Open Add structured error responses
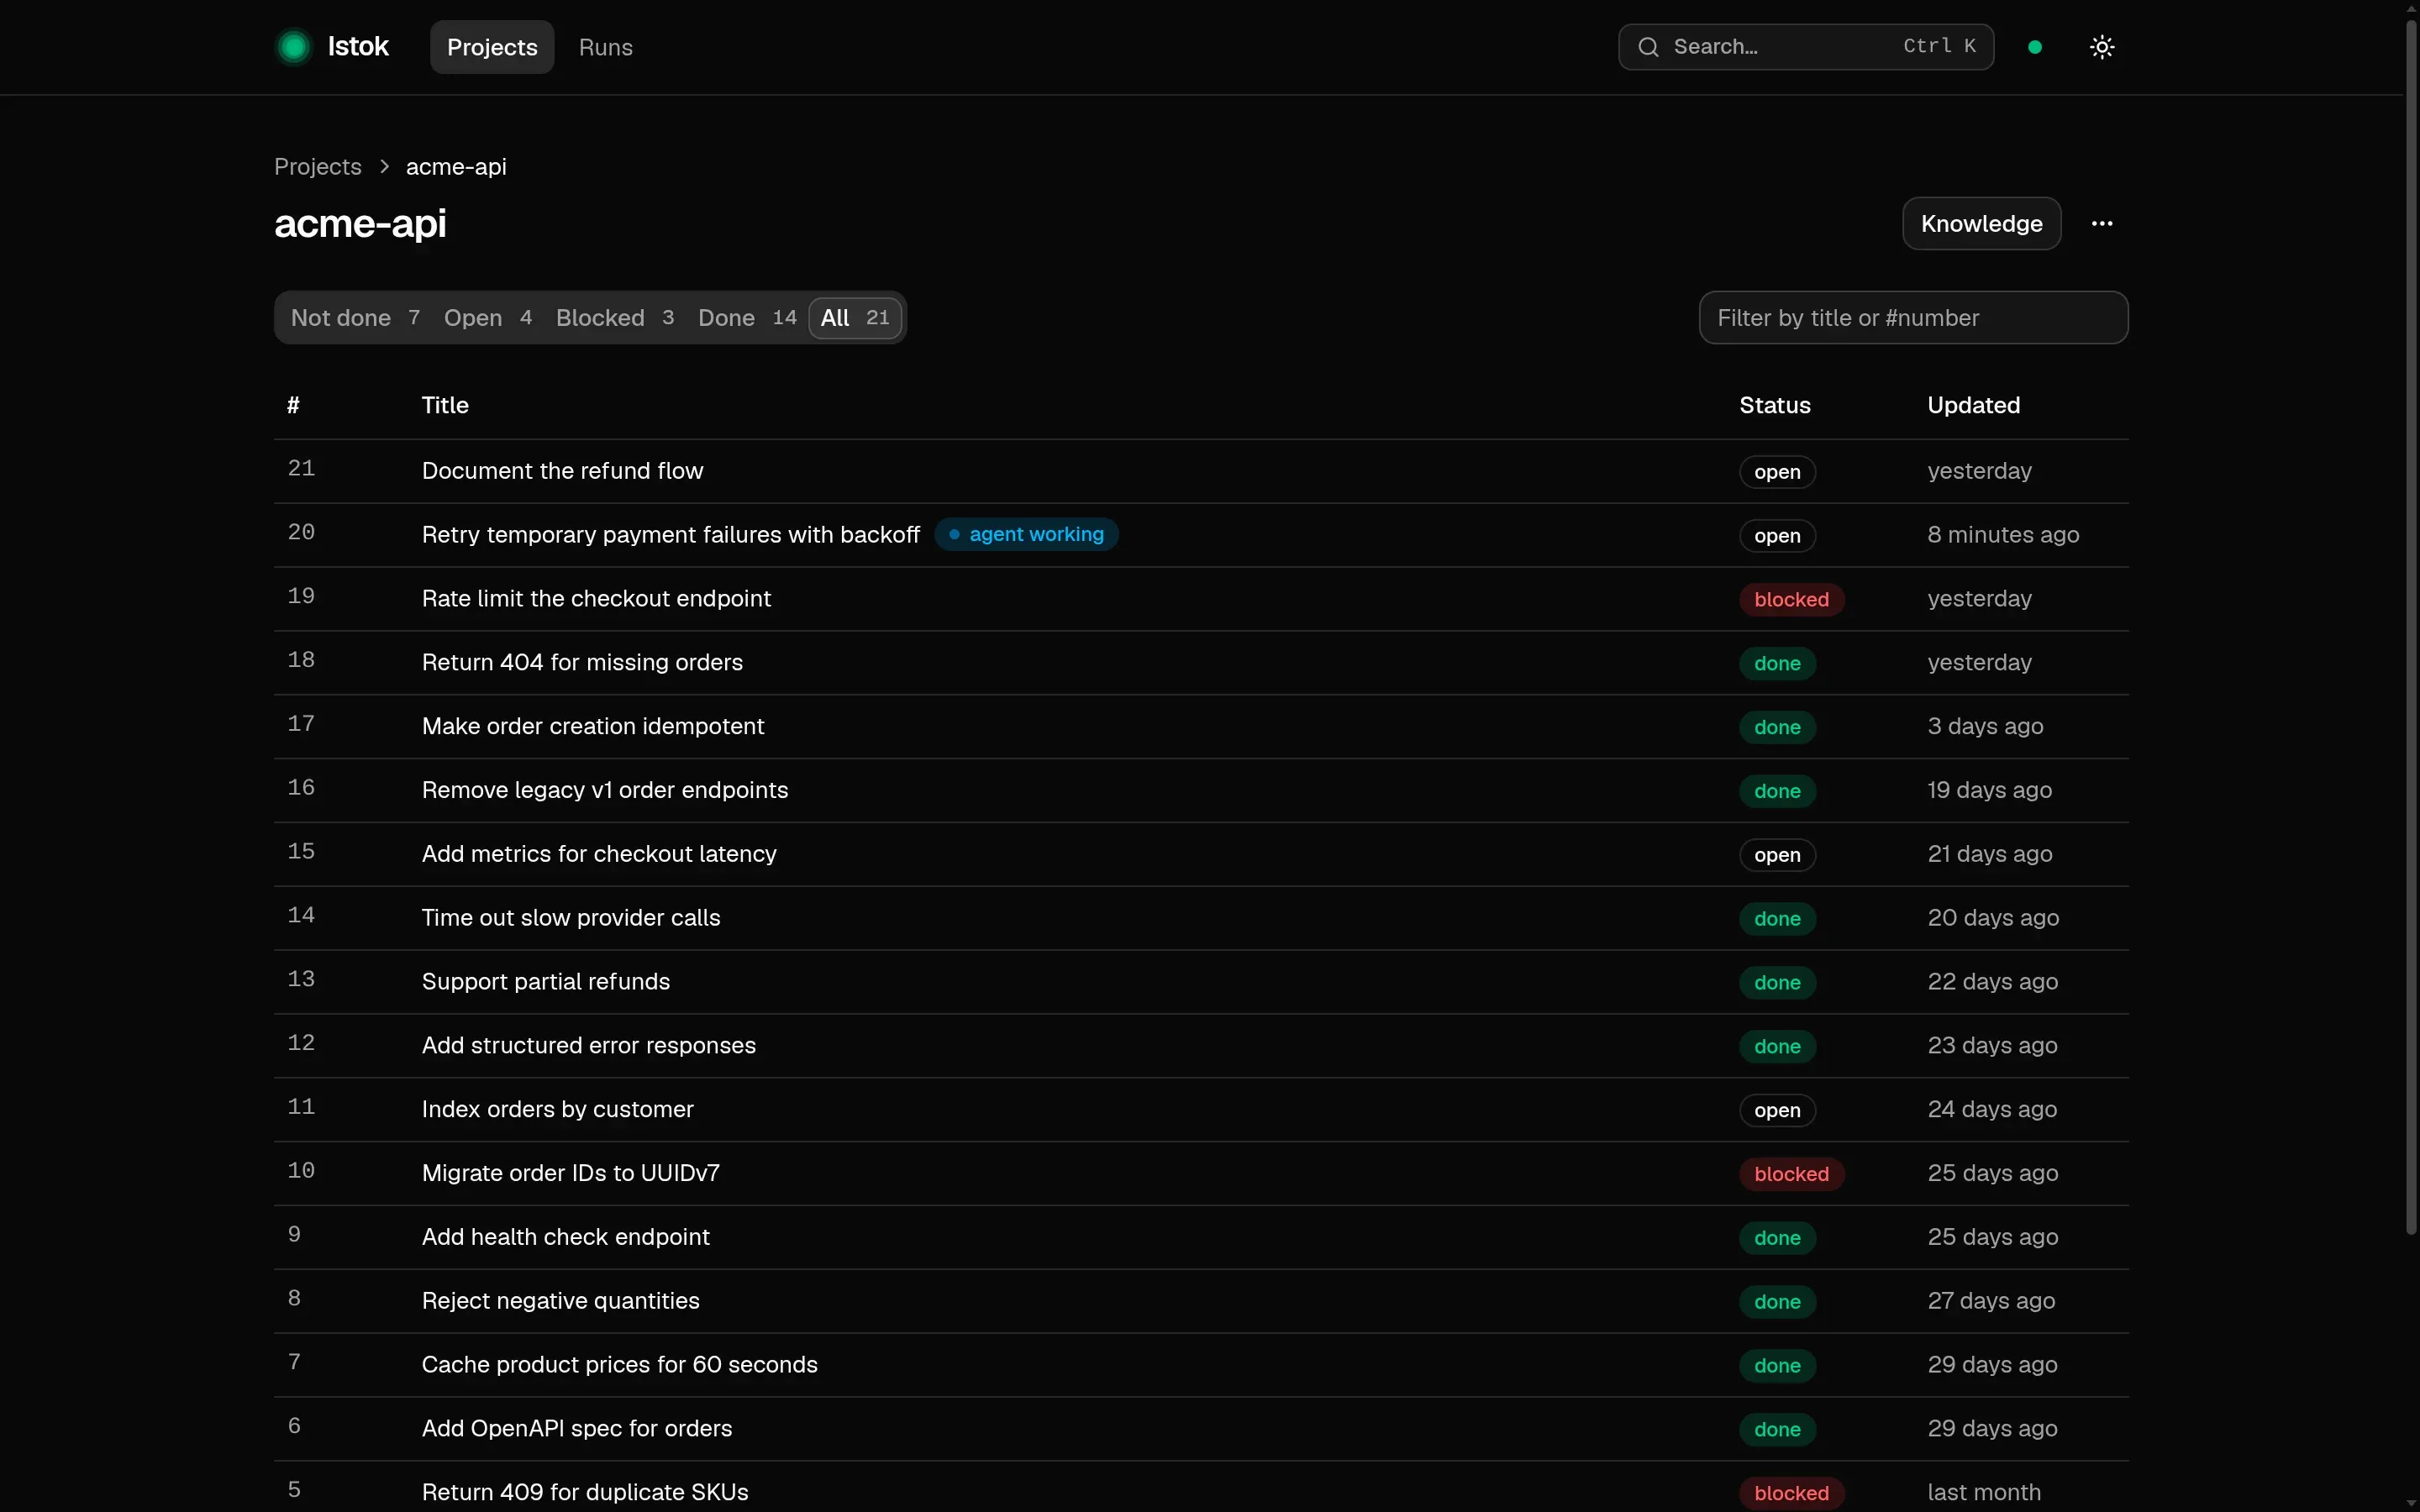The height and width of the screenshot is (1512, 2420). [x=589, y=1046]
